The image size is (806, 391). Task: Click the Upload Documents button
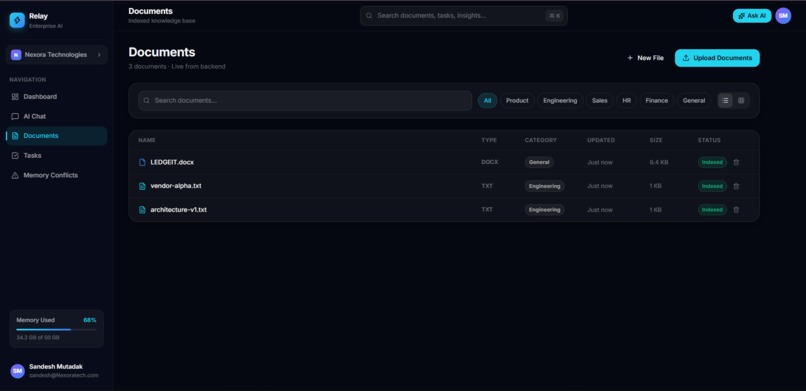coord(717,58)
